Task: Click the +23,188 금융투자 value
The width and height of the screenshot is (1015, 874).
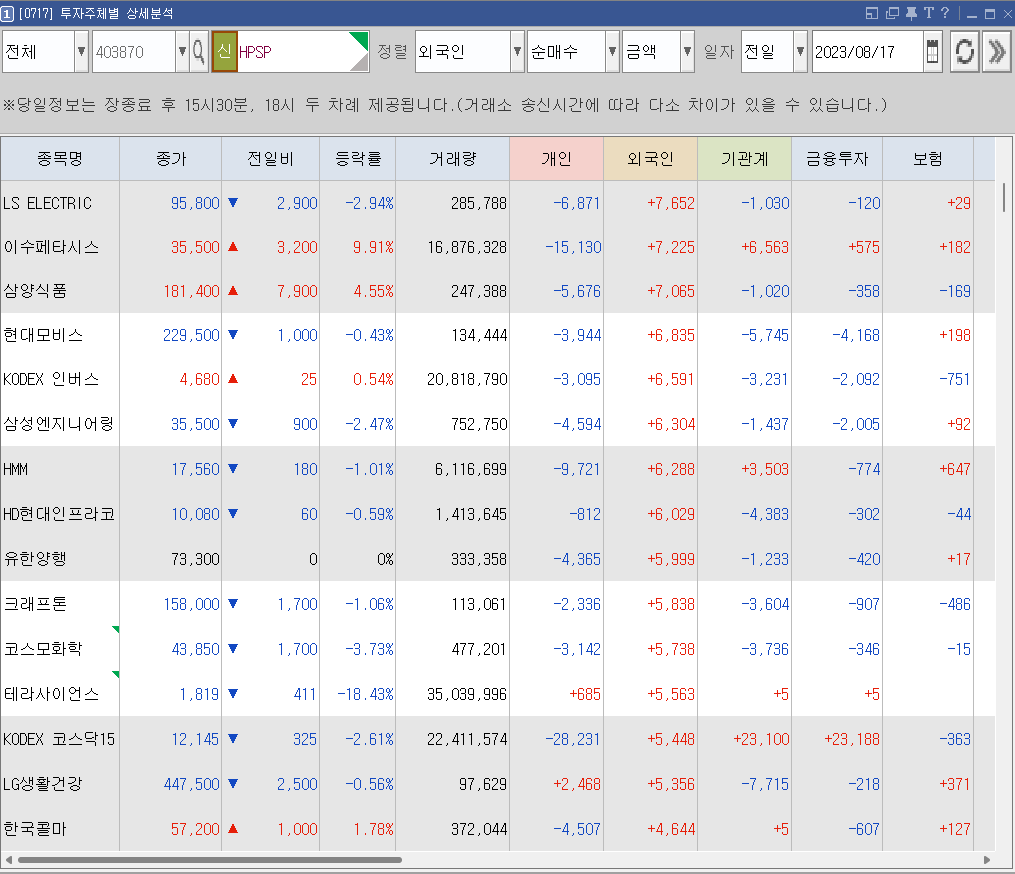Action: tap(852, 739)
